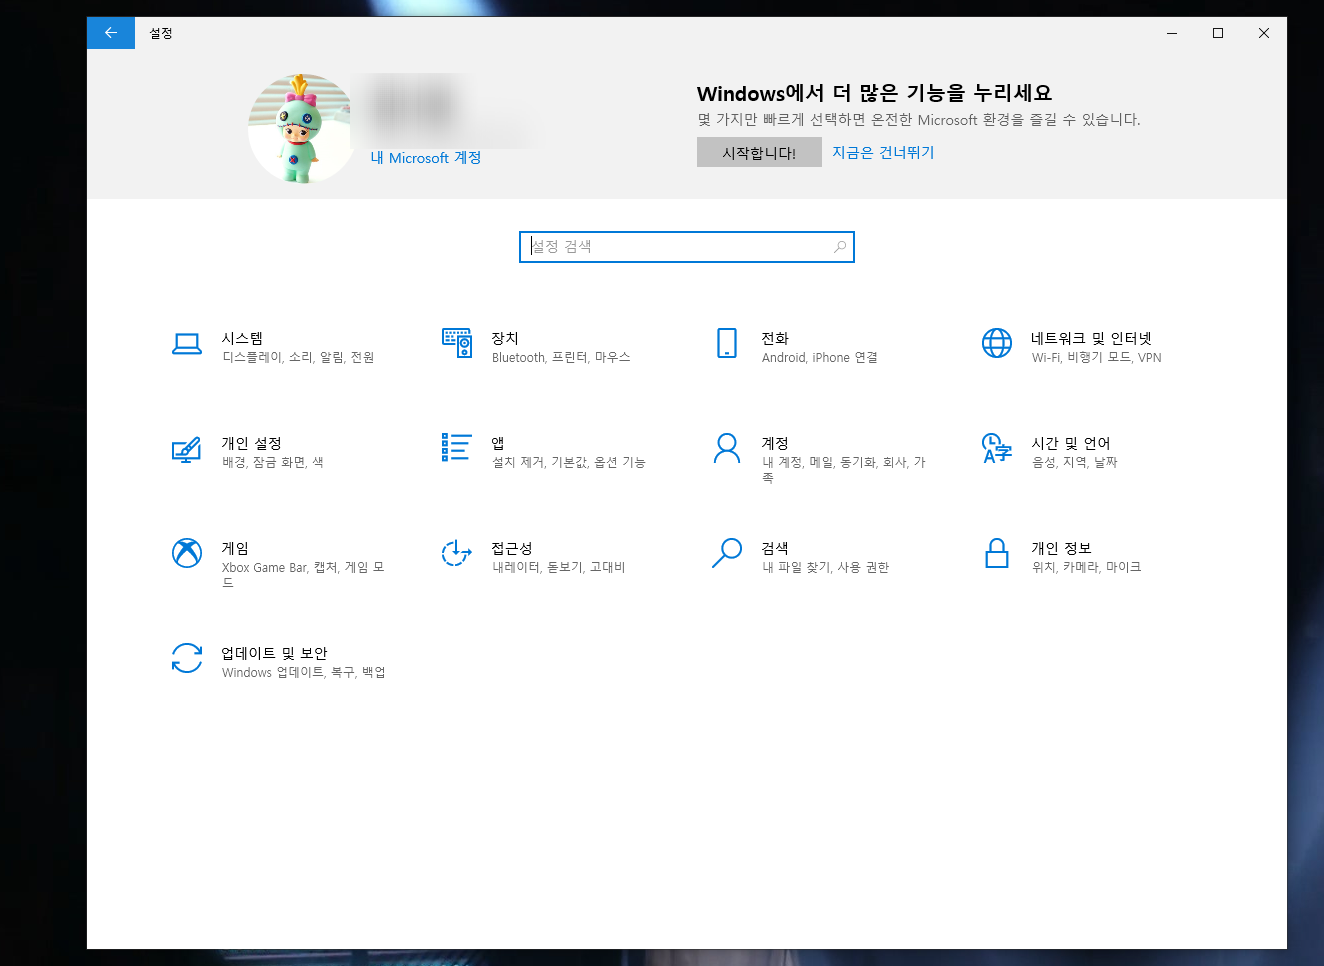Maximize the 설정 window
This screenshot has width=1324, height=966.
point(1218,33)
